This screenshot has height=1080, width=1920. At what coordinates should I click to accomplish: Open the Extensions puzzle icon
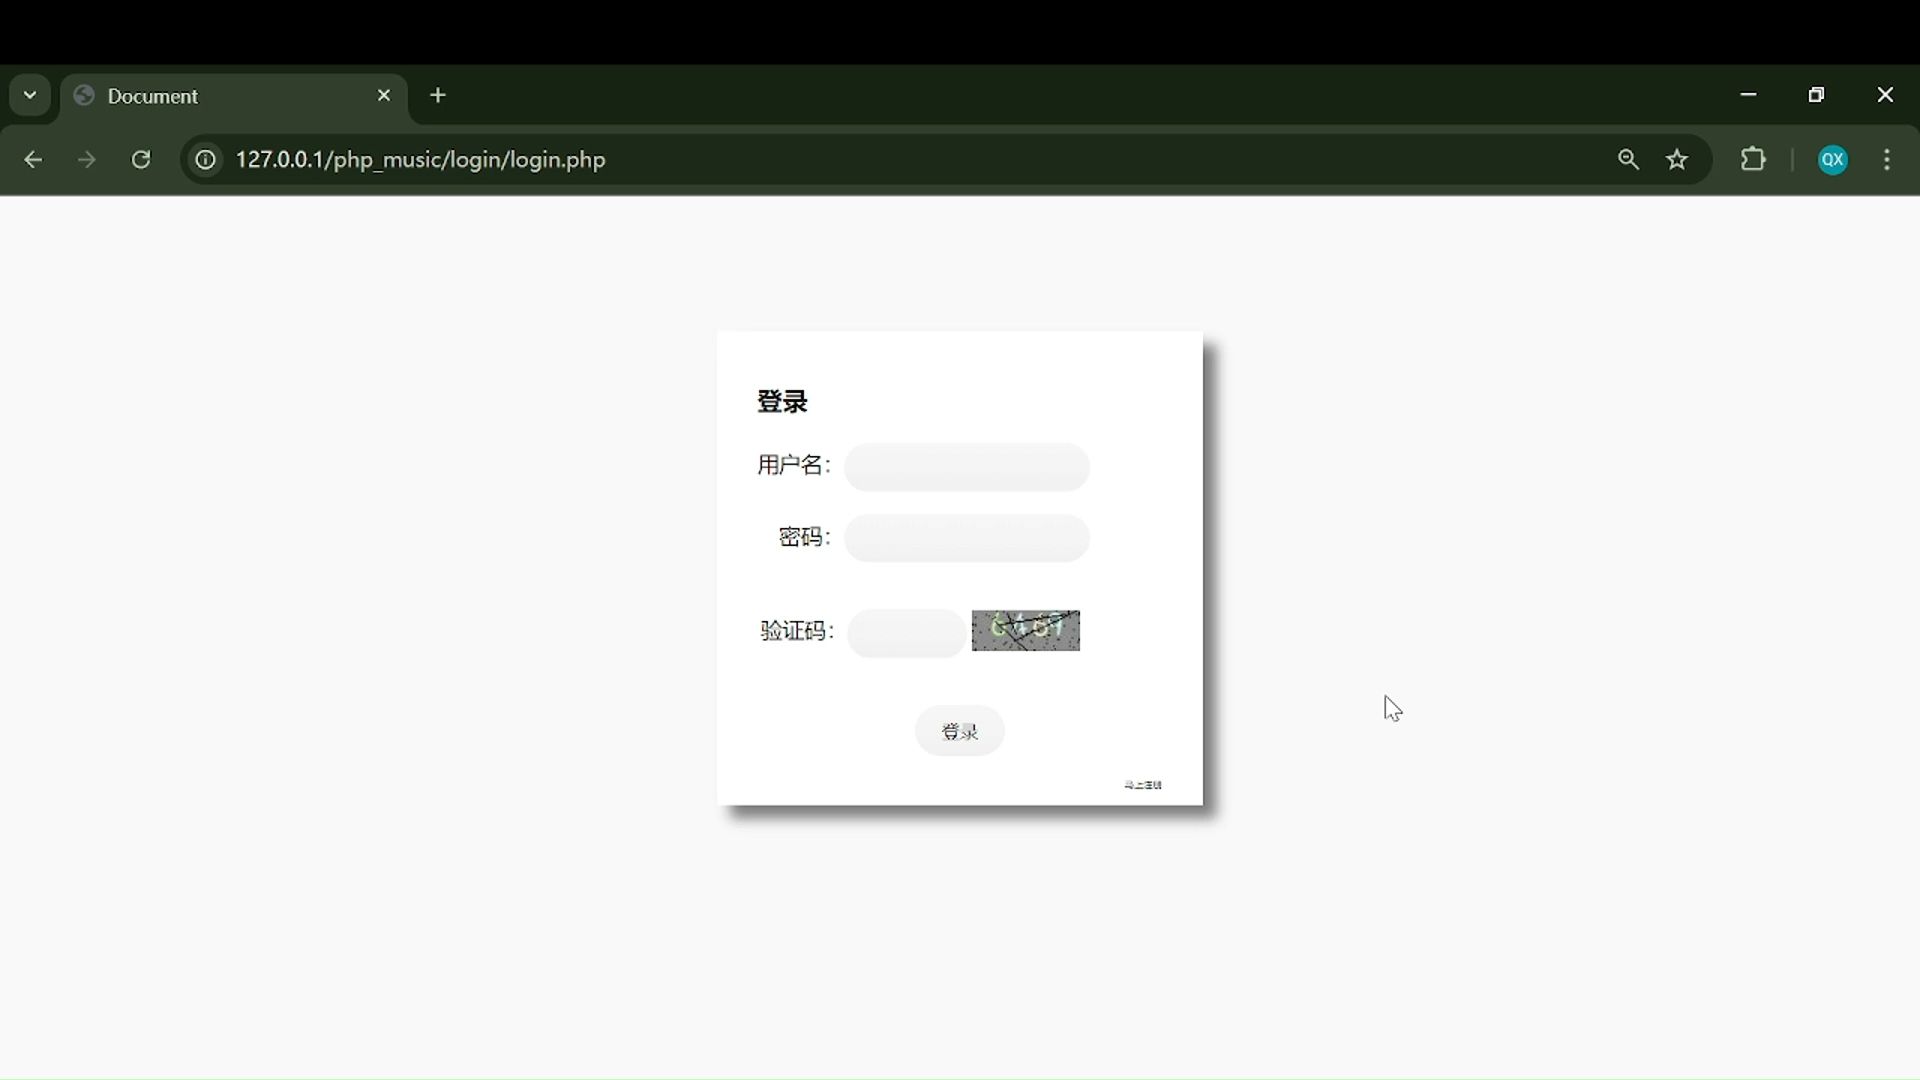point(1753,160)
